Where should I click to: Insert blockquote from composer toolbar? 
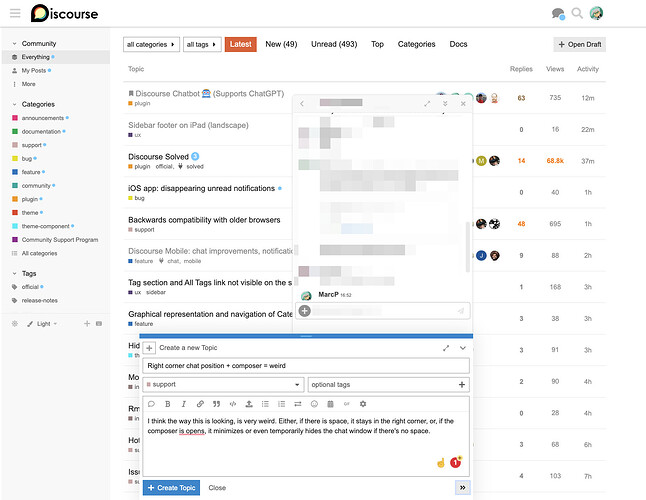point(216,404)
